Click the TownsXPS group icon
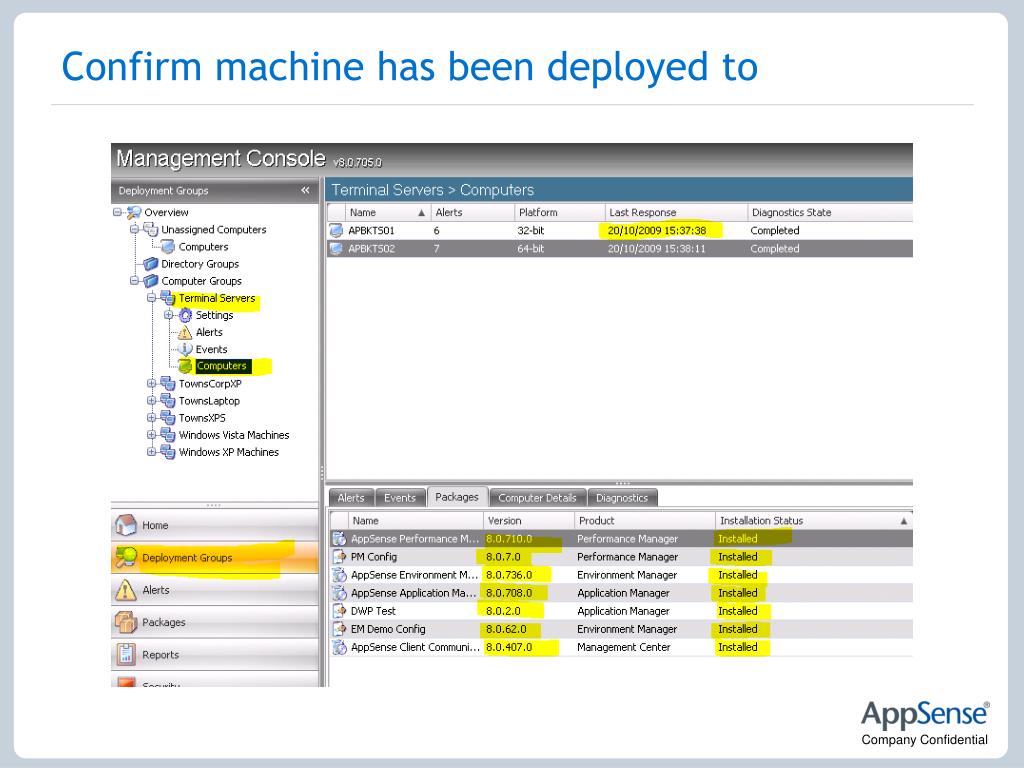1024x768 pixels. coord(168,417)
